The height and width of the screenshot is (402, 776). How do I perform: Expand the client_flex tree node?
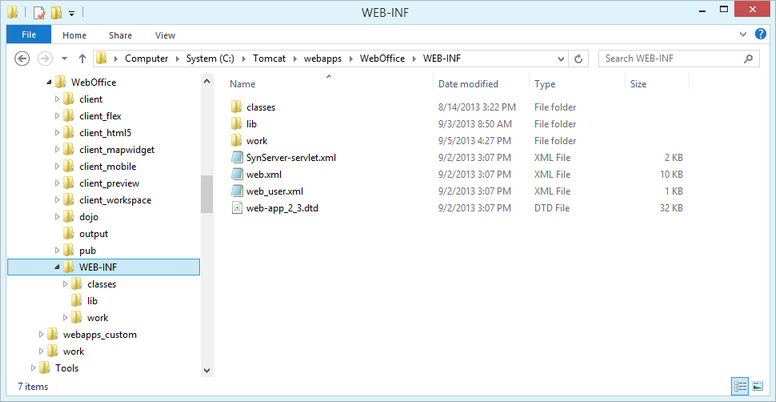pyautogui.click(x=57, y=116)
